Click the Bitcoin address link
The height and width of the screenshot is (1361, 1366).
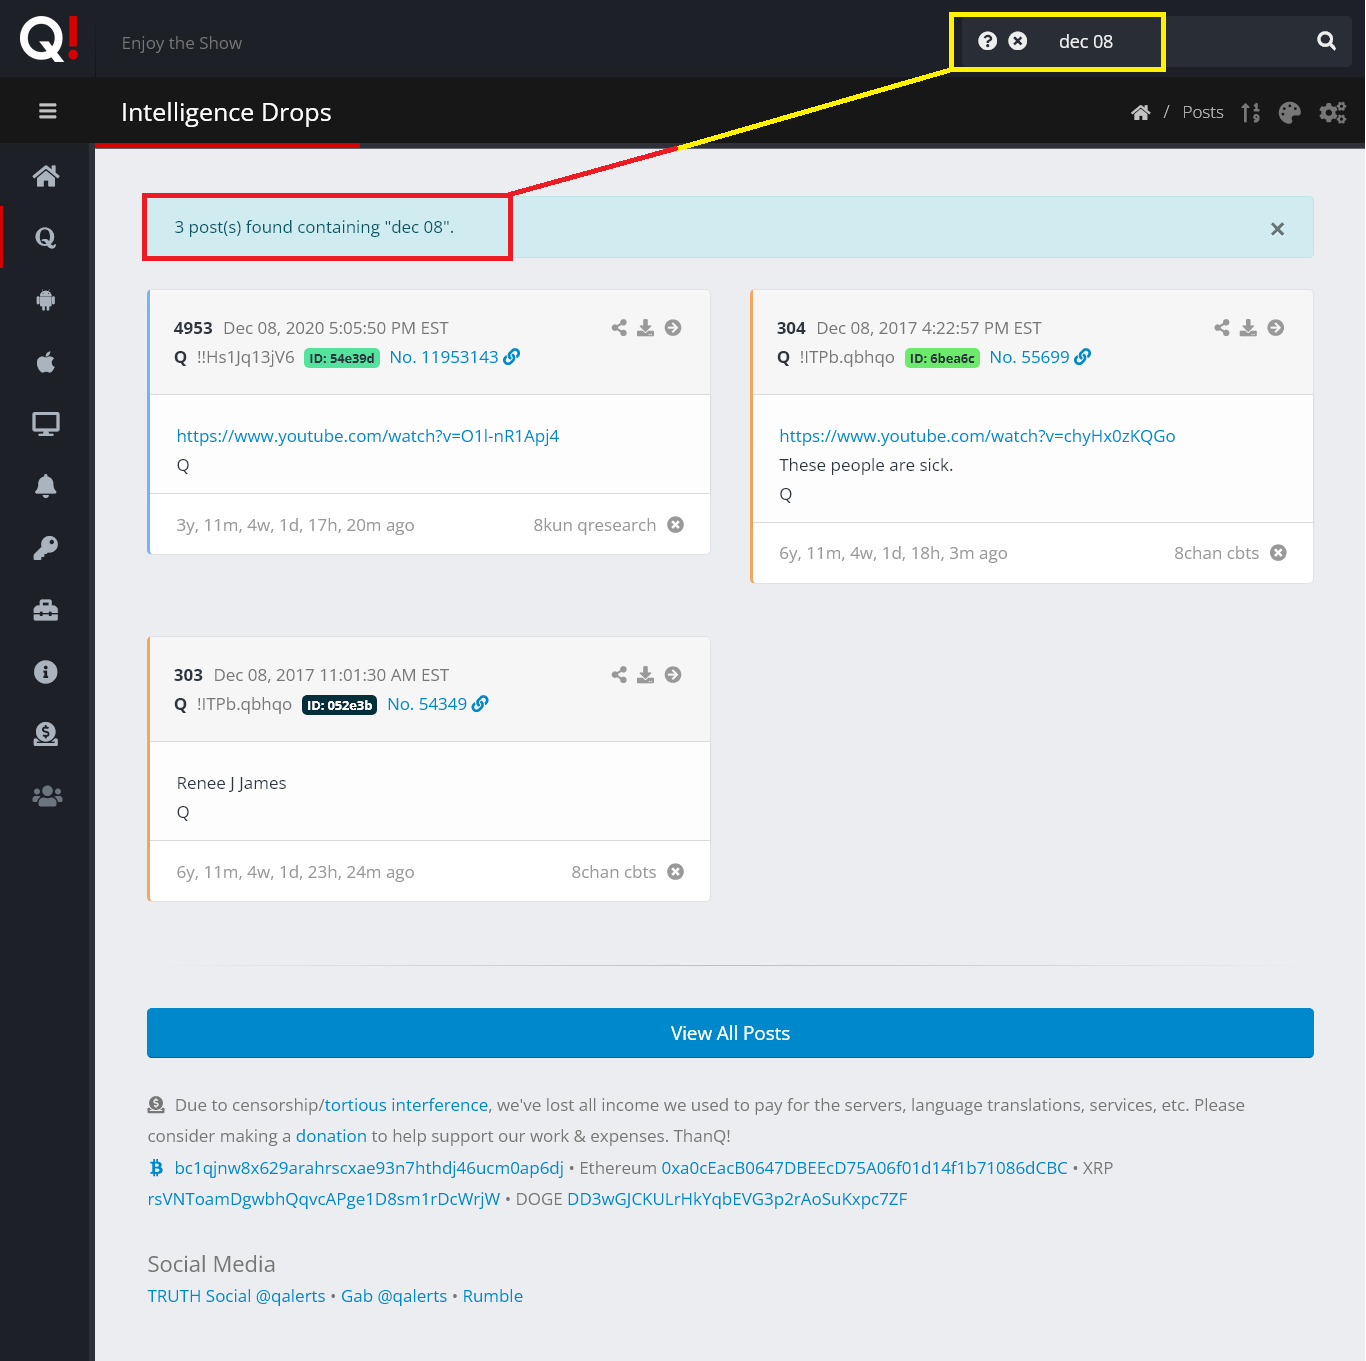coord(369,1168)
